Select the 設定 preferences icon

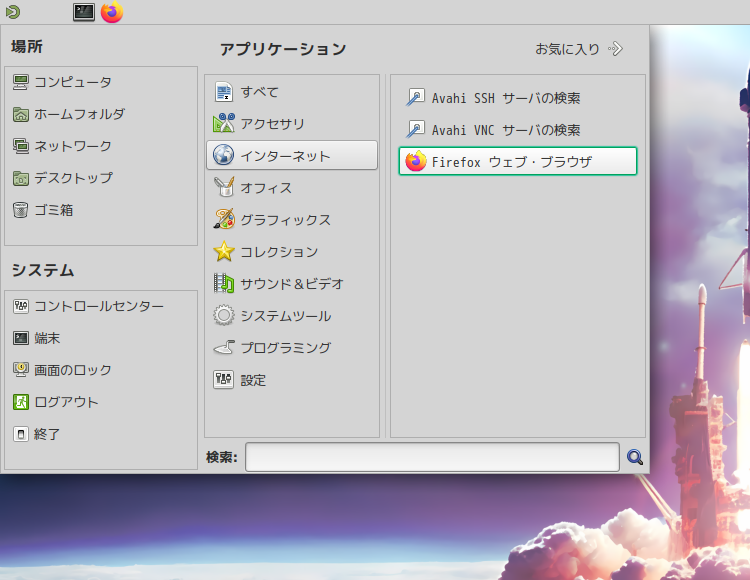(x=223, y=380)
